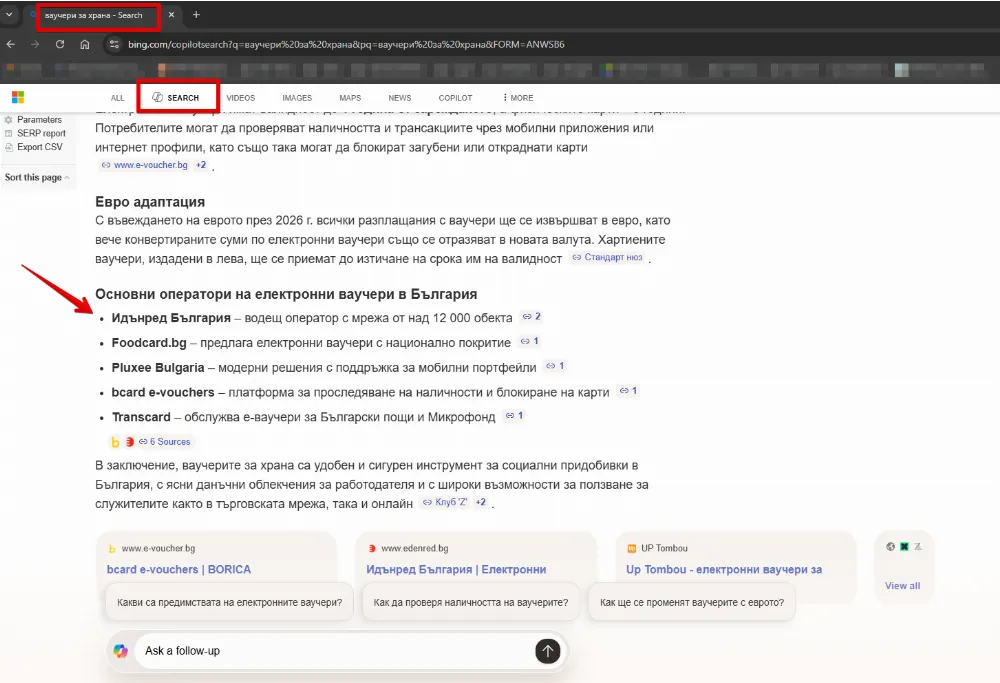The width and height of the screenshot is (1000, 683).
Task: Open citation 1 next to Foodcard.bg
Action: [x=529, y=341]
